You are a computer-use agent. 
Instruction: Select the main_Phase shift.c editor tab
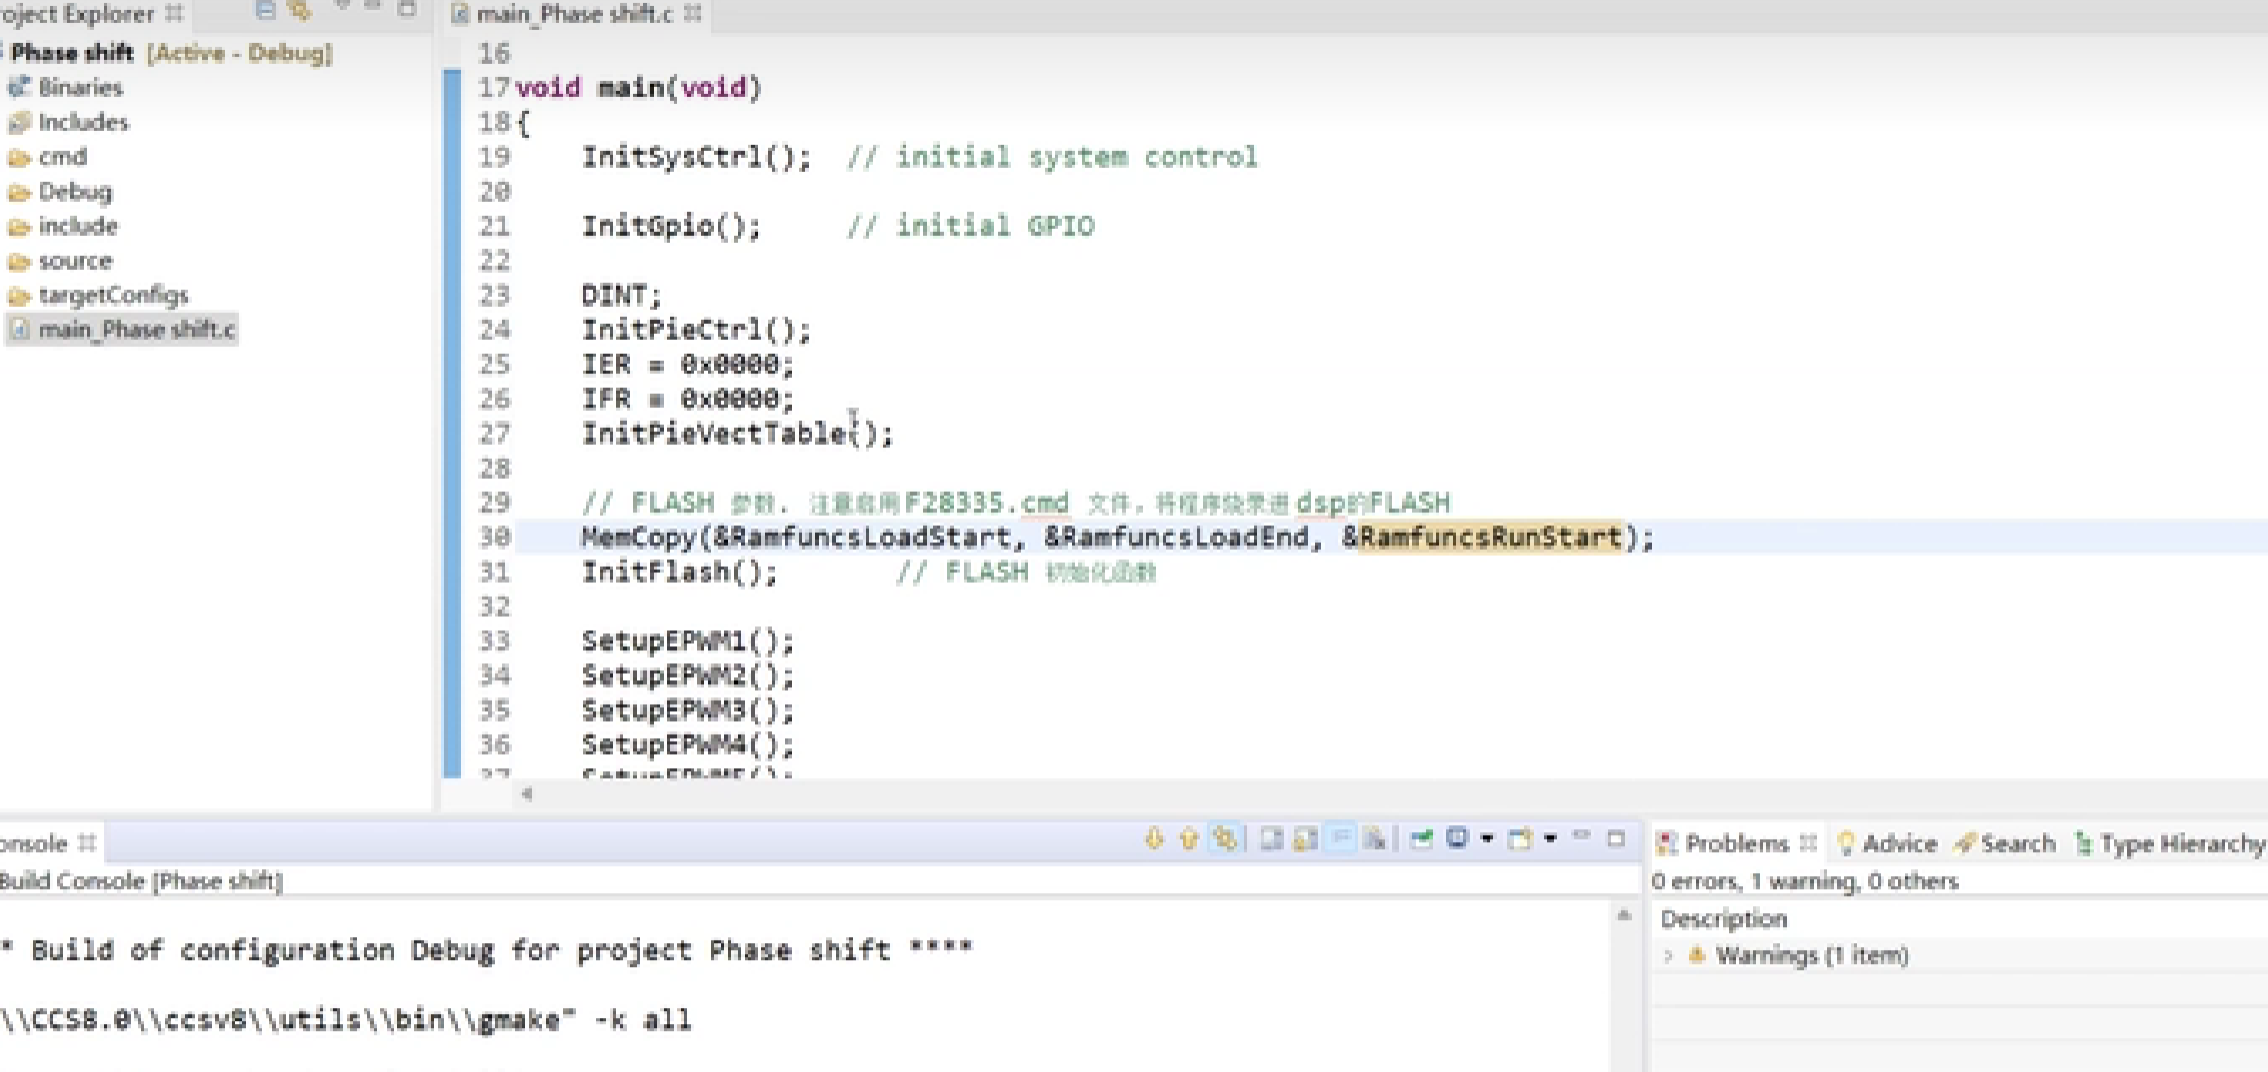click(574, 14)
